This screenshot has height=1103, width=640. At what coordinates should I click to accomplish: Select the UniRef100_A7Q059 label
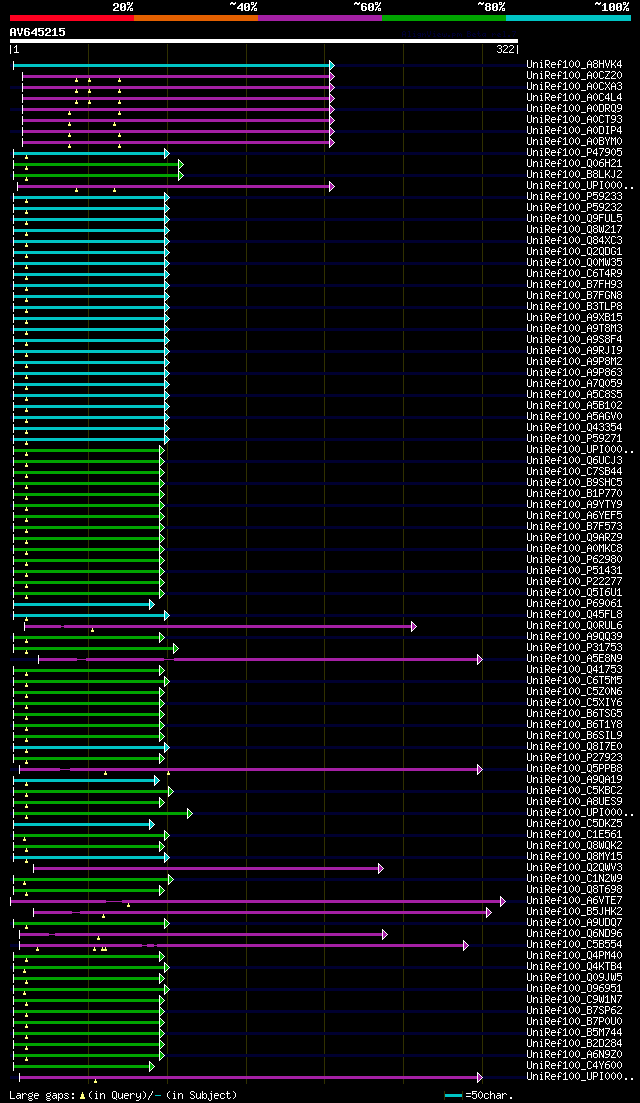tap(574, 384)
